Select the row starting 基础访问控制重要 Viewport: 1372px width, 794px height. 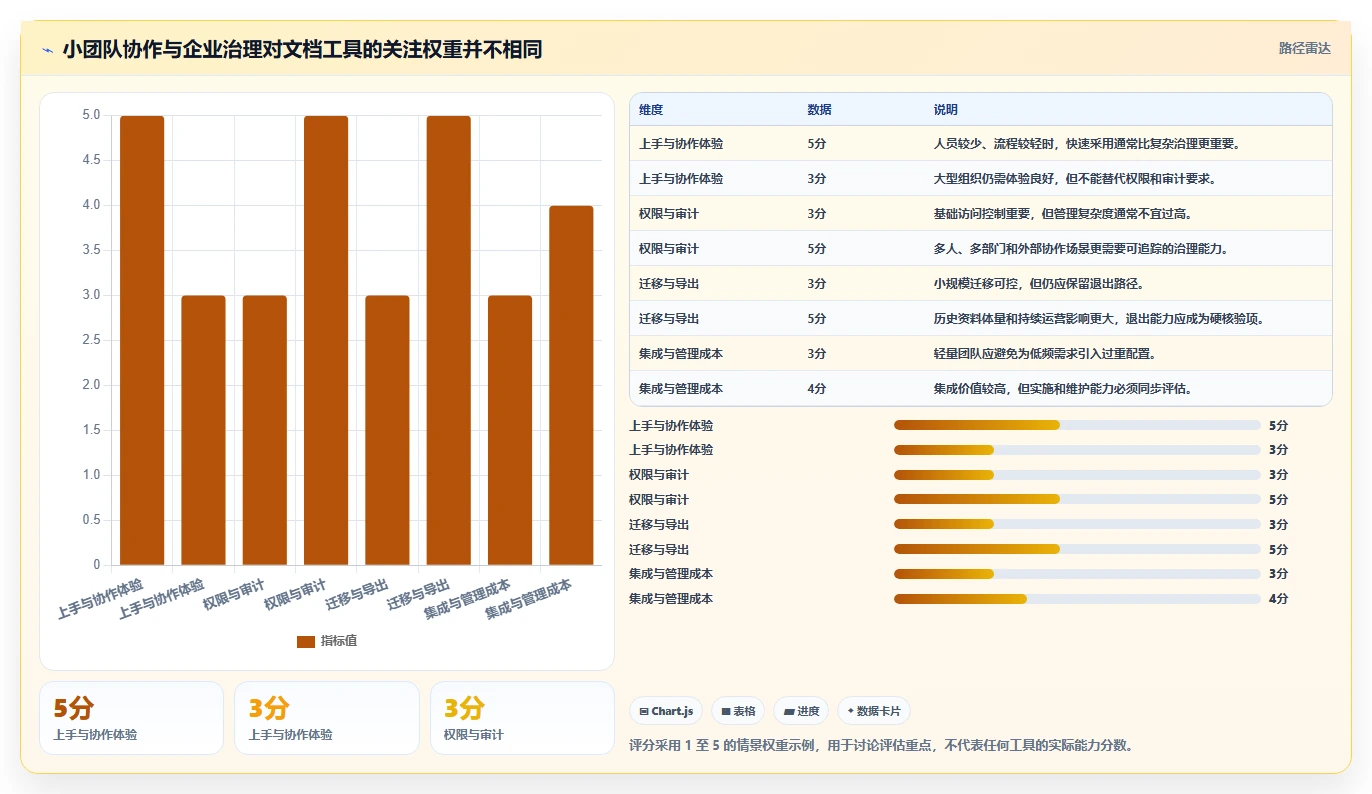(x=981, y=213)
